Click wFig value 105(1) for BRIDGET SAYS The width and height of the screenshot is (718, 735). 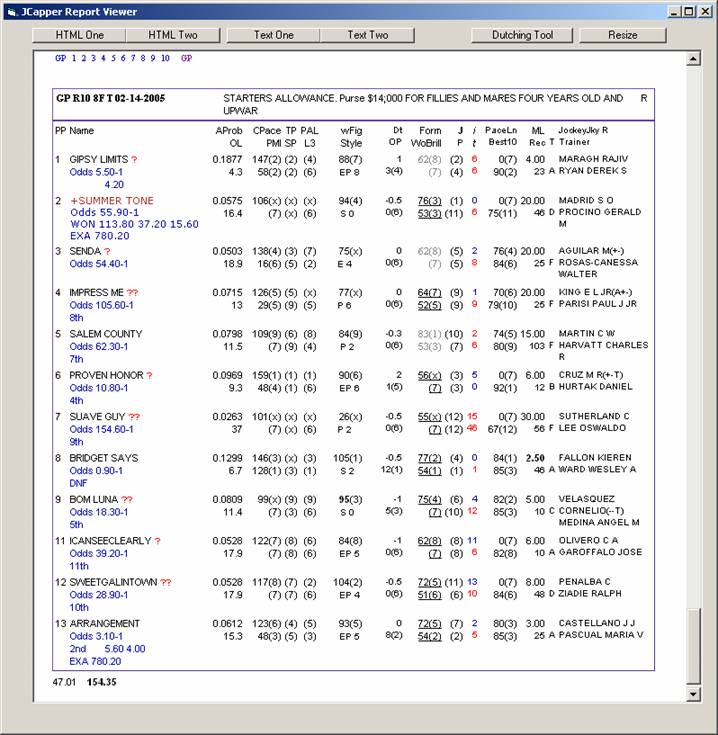pos(347,458)
